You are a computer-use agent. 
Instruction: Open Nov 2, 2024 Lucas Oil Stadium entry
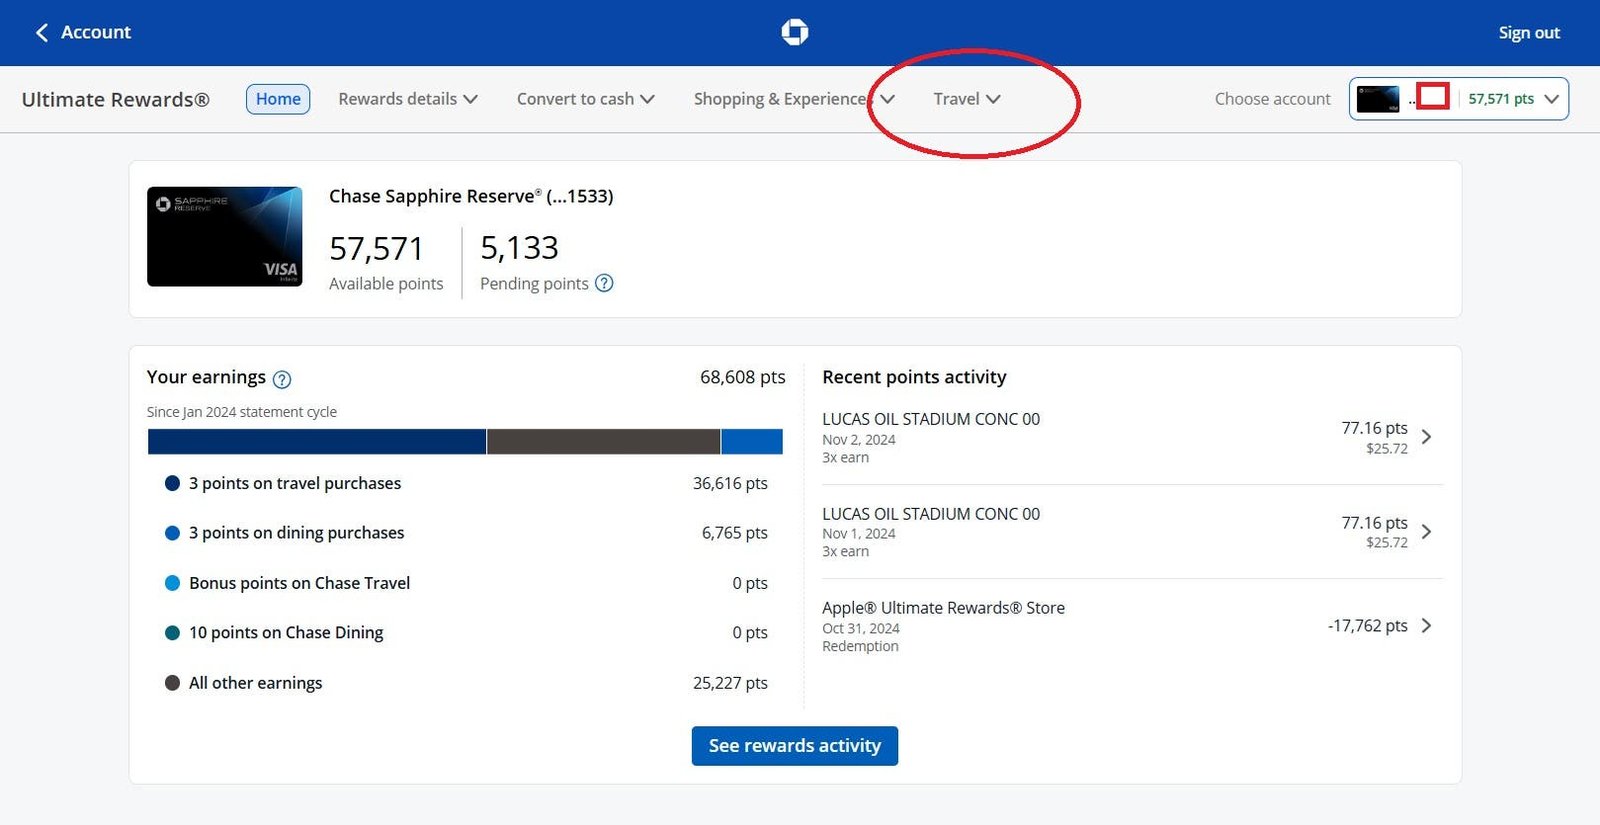1132,437
